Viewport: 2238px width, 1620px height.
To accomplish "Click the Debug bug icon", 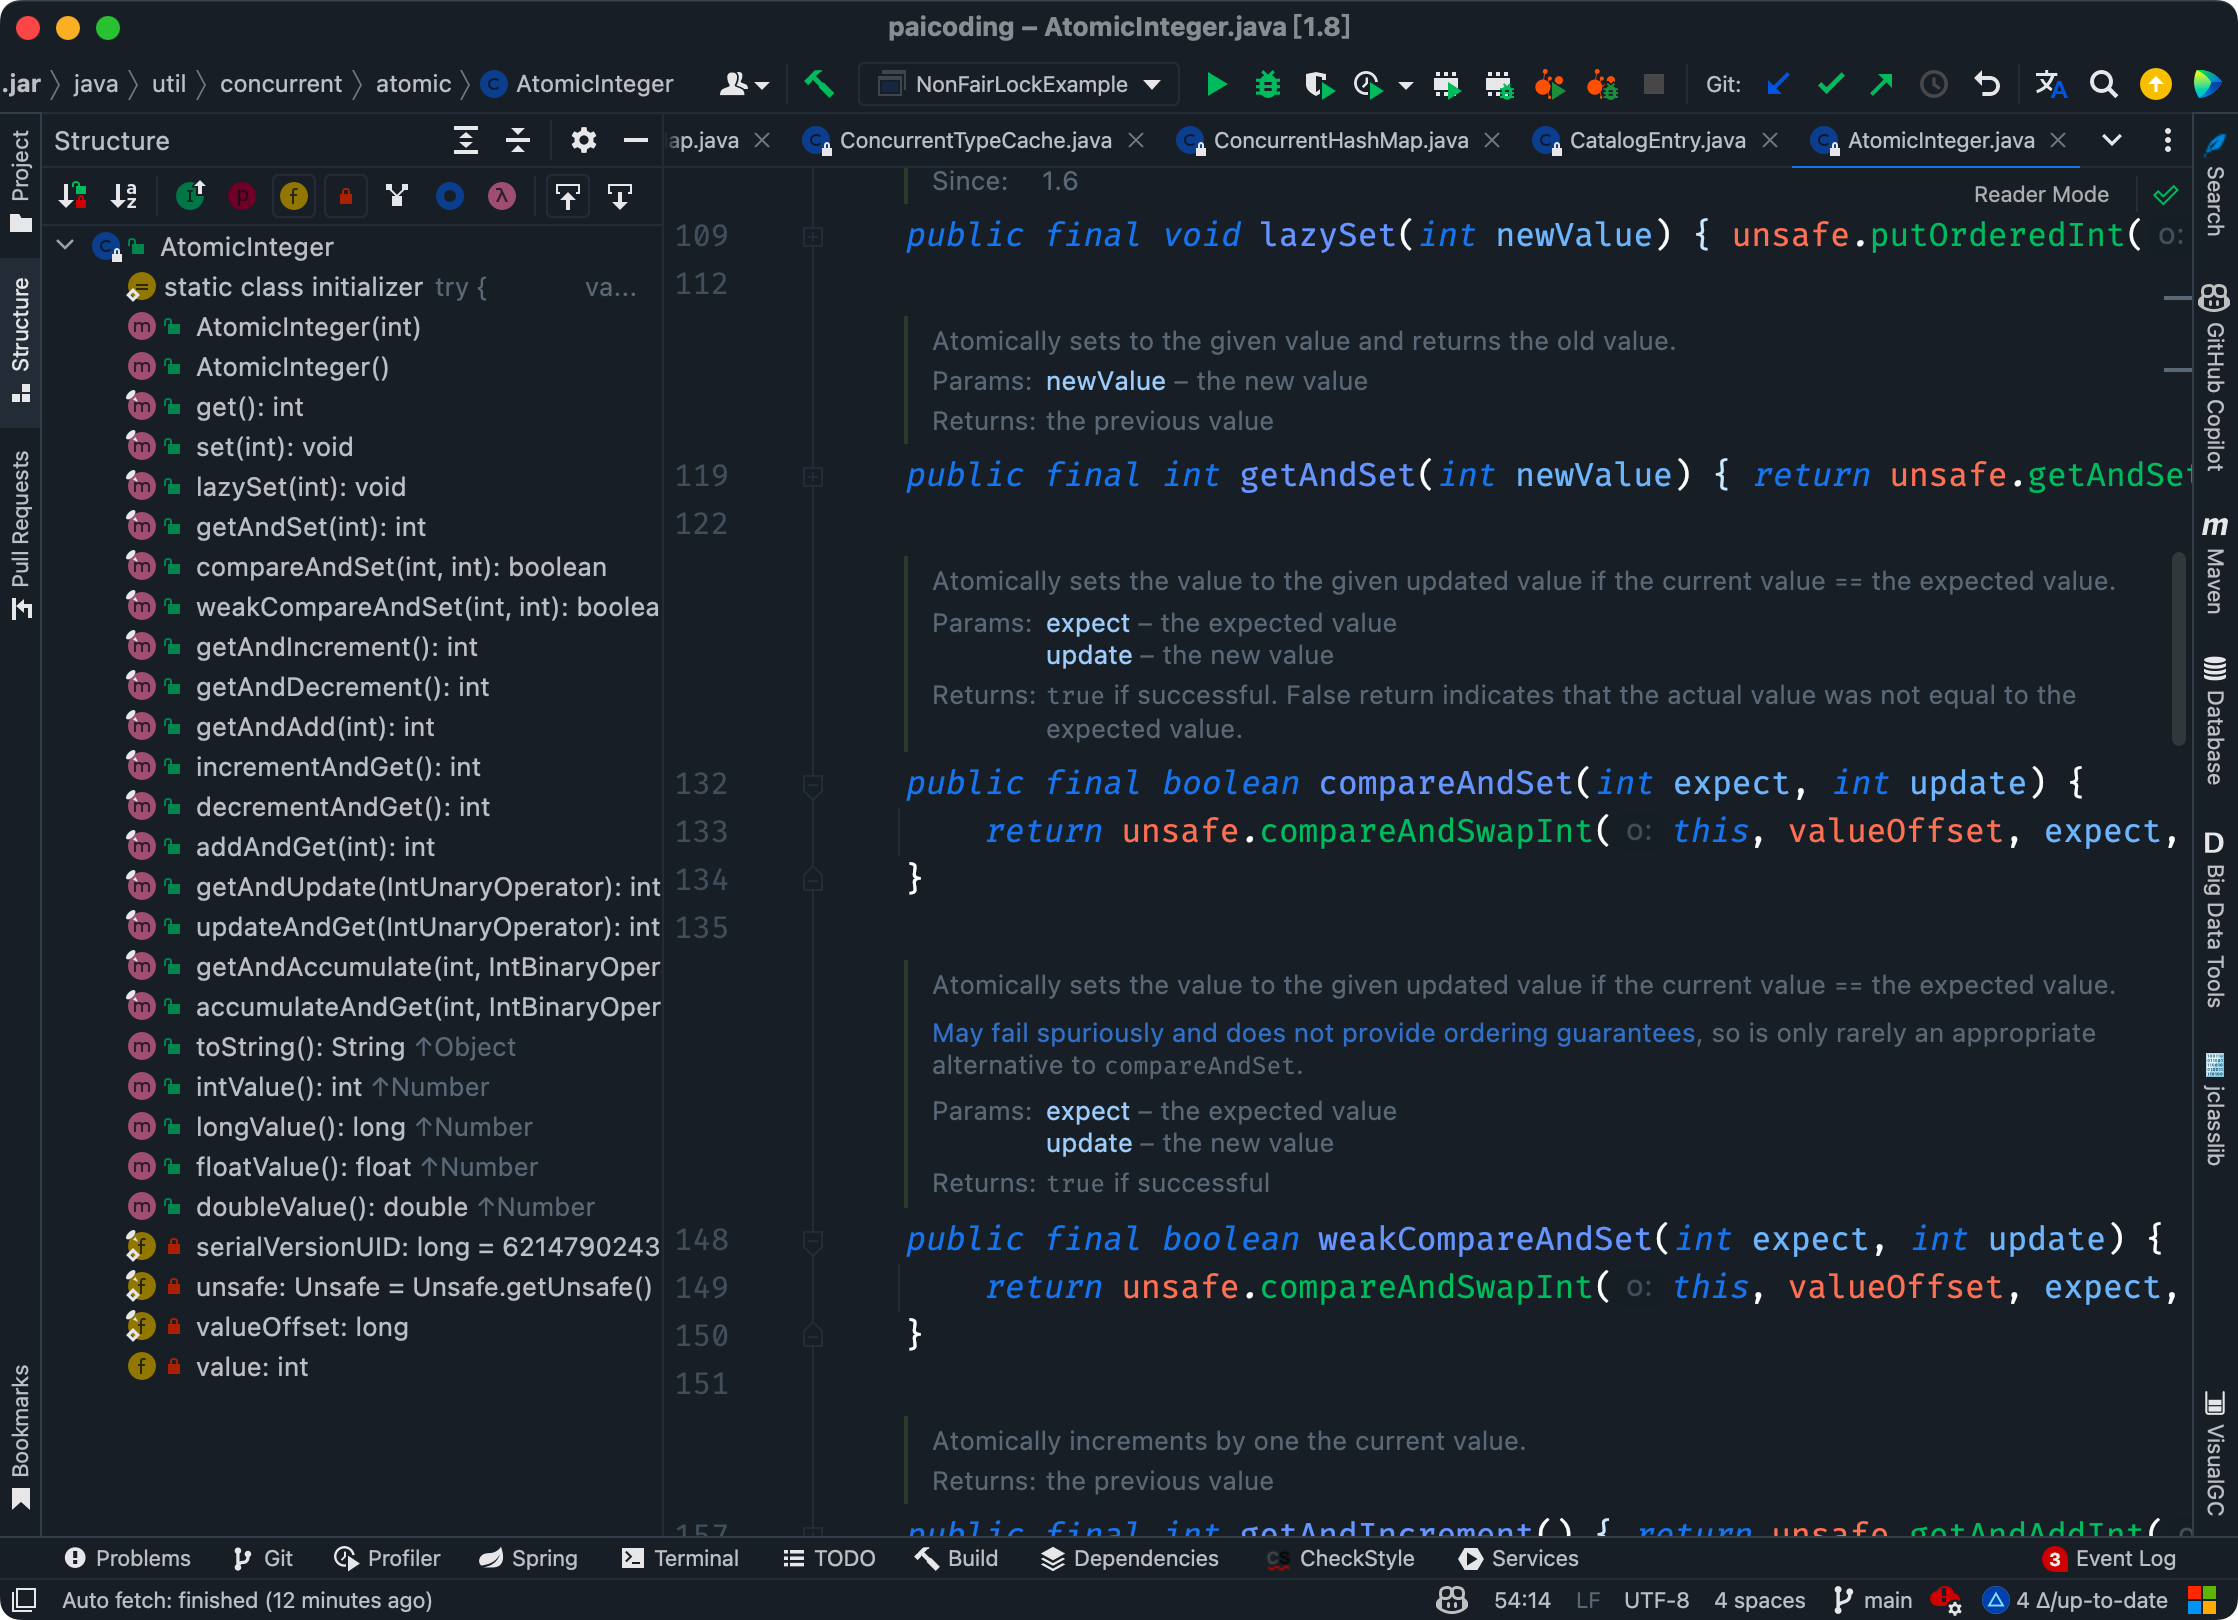I will point(1267,85).
